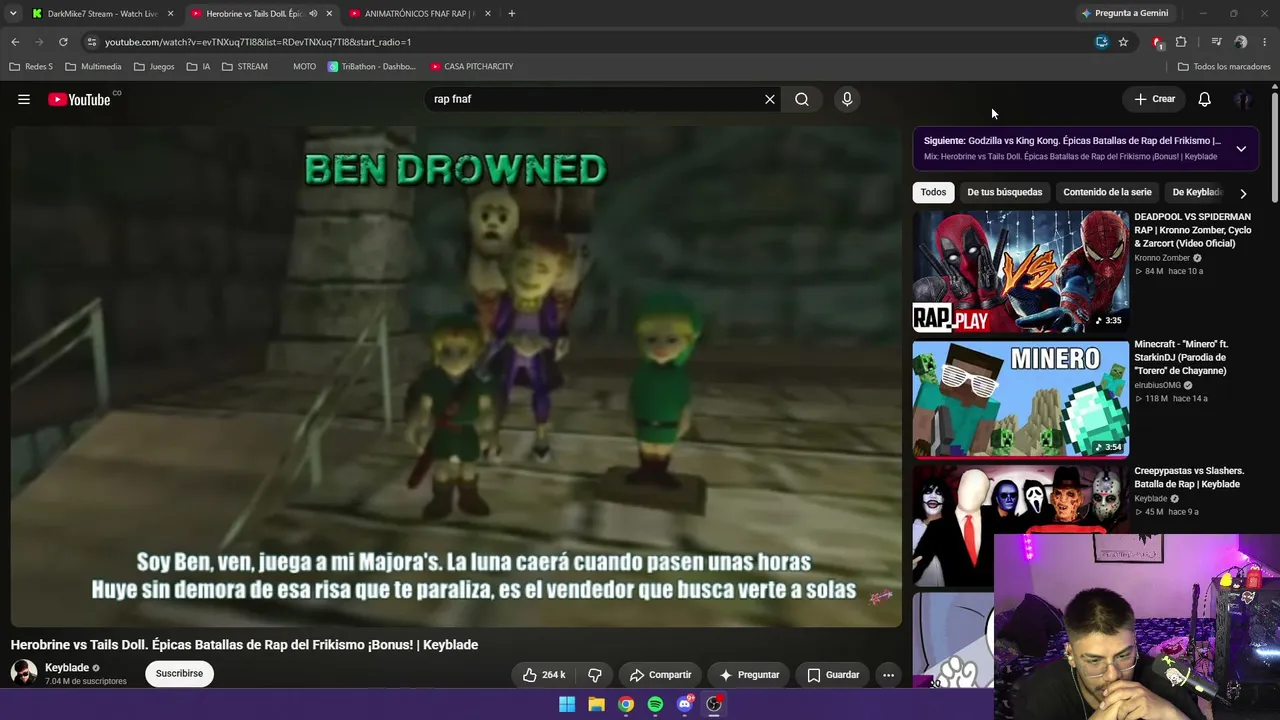The height and width of the screenshot is (720, 1280).
Task: Open the YouTube account avatar menu
Action: click(1243, 99)
